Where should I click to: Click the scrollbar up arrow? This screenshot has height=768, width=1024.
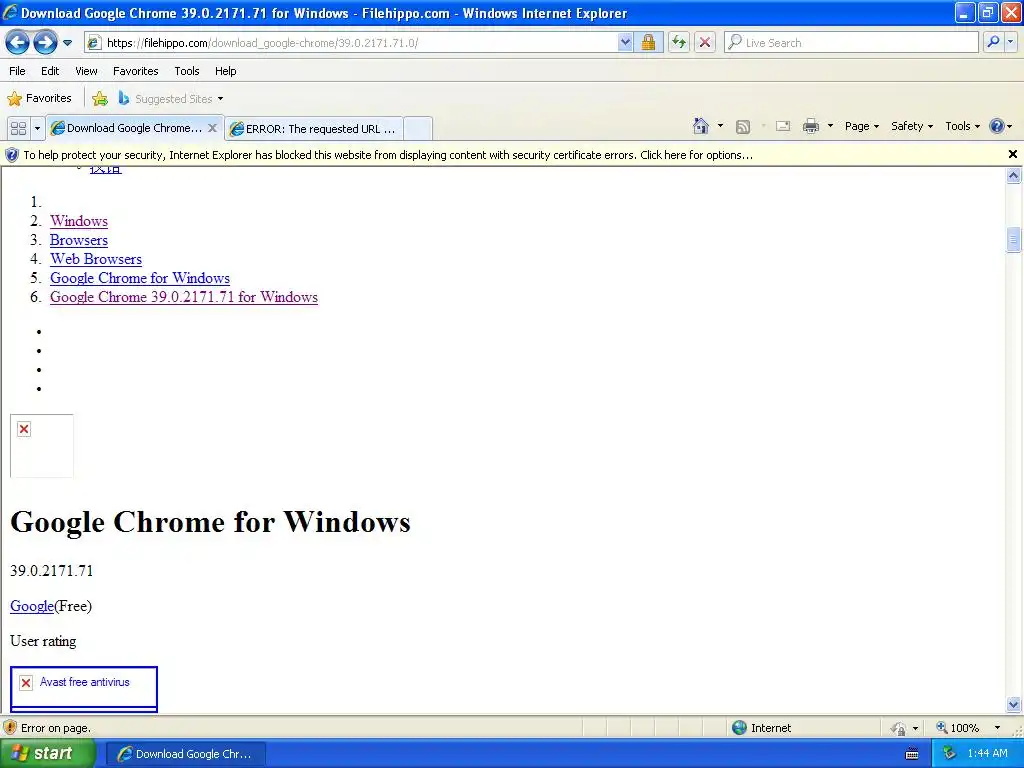tap(1014, 175)
